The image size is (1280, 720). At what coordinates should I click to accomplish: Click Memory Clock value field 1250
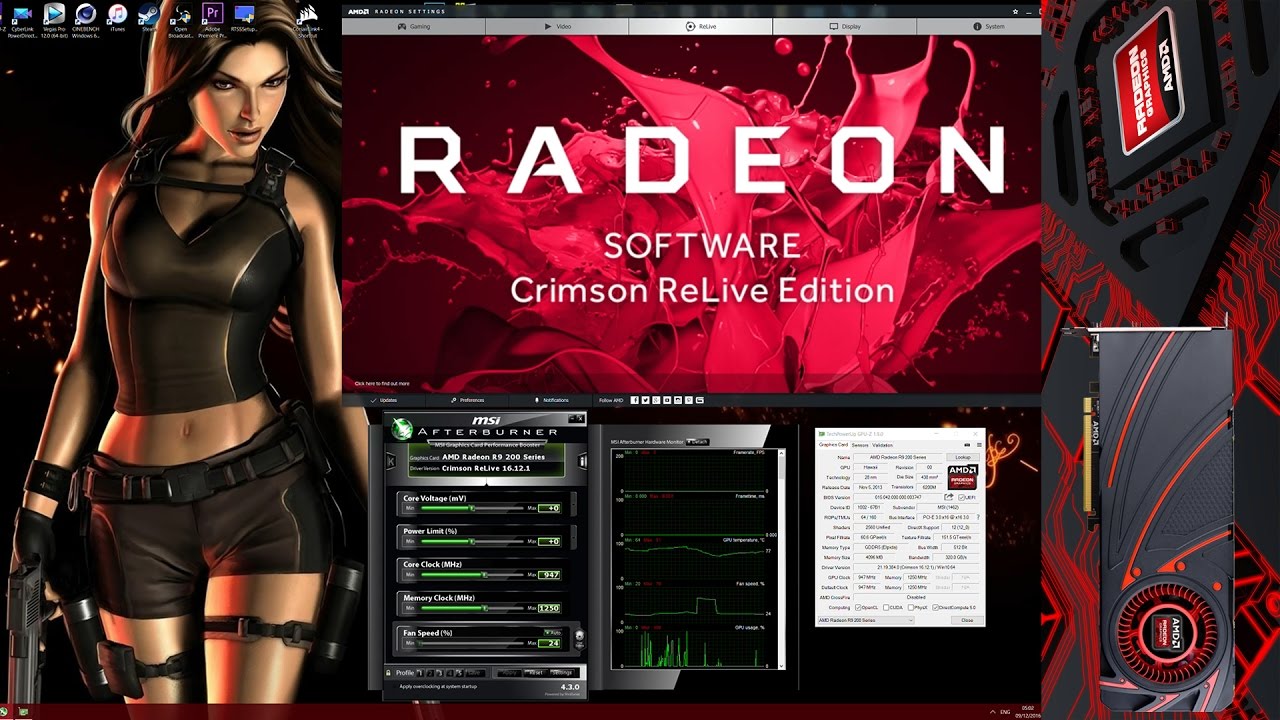pyautogui.click(x=549, y=608)
